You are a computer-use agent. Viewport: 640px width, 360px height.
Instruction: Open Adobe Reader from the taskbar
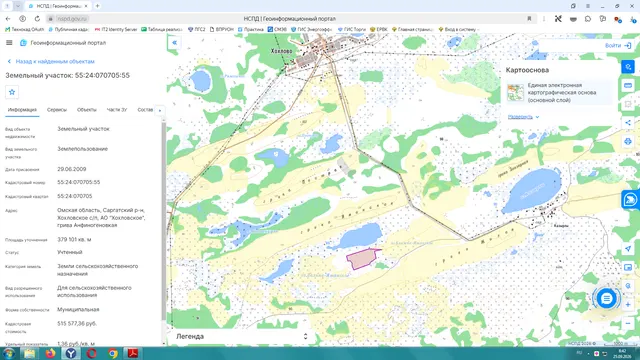pyautogui.click(x=133, y=353)
